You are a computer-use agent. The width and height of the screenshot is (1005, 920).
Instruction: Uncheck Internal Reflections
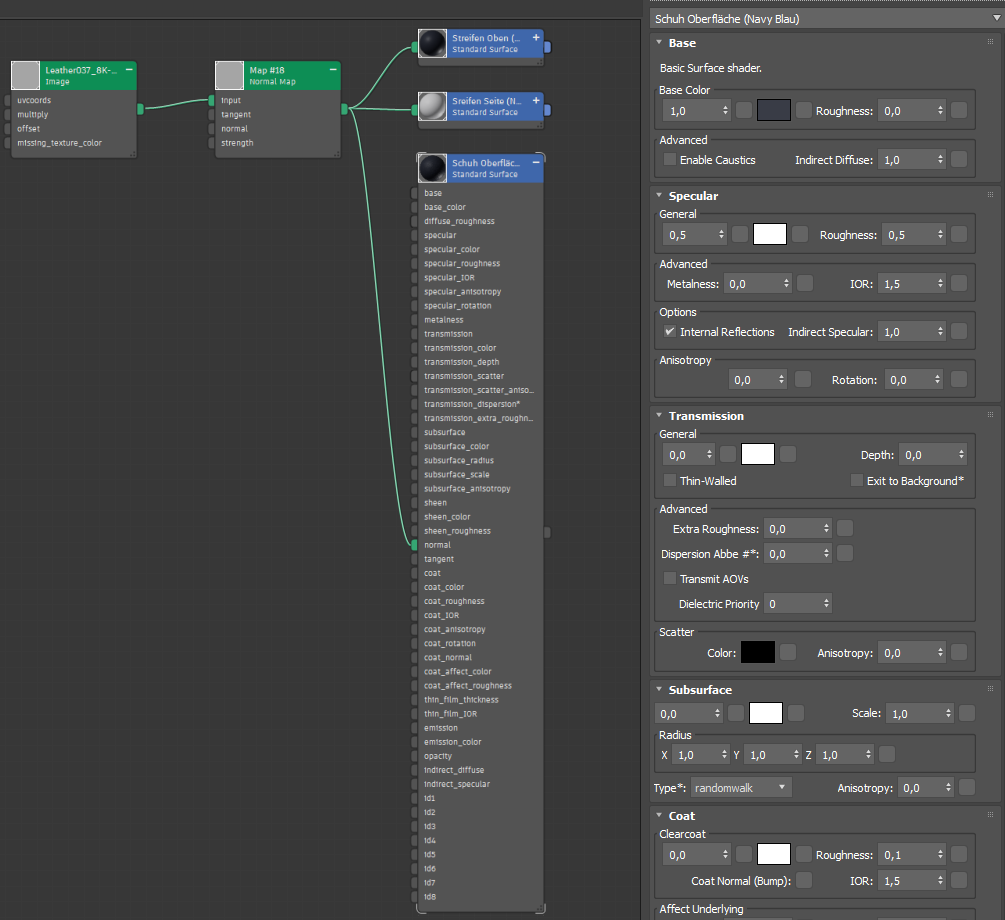pyautogui.click(x=670, y=332)
